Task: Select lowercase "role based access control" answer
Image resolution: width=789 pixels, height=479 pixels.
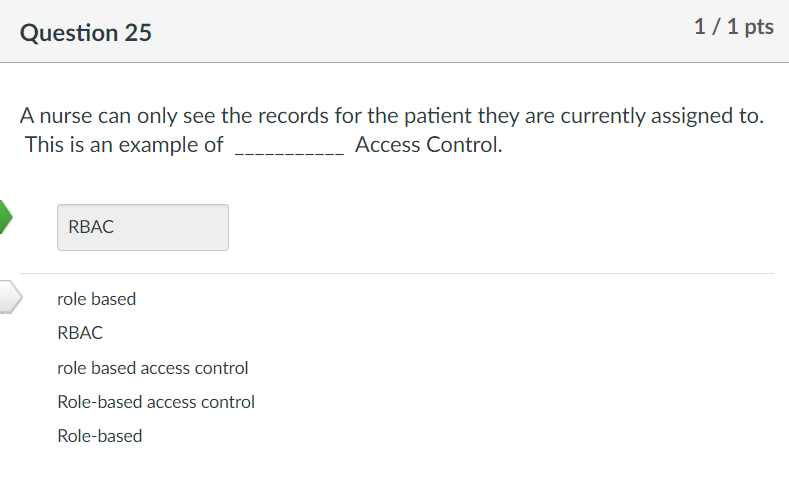Action: pyautogui.click(x=152, y=368)
